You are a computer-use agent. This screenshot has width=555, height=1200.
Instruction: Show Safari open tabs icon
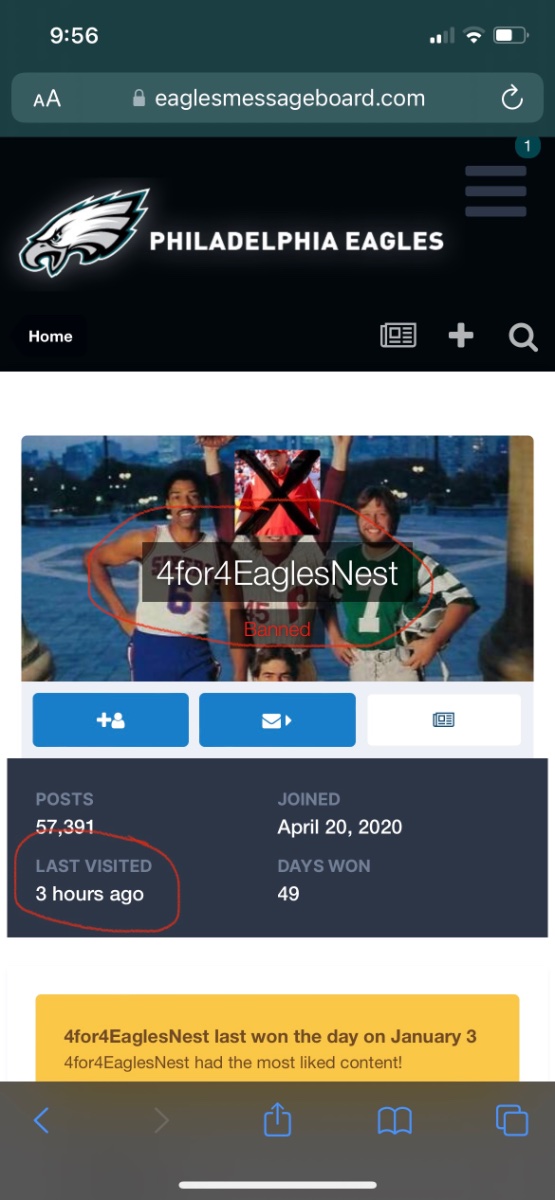click(x=512, y=1120)
